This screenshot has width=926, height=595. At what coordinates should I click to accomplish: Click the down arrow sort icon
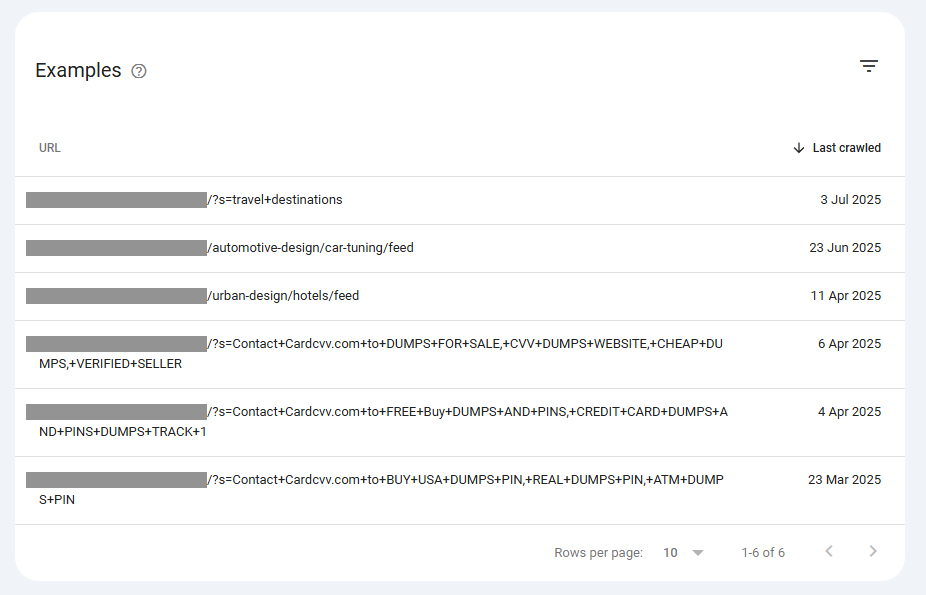click(798, 148)
